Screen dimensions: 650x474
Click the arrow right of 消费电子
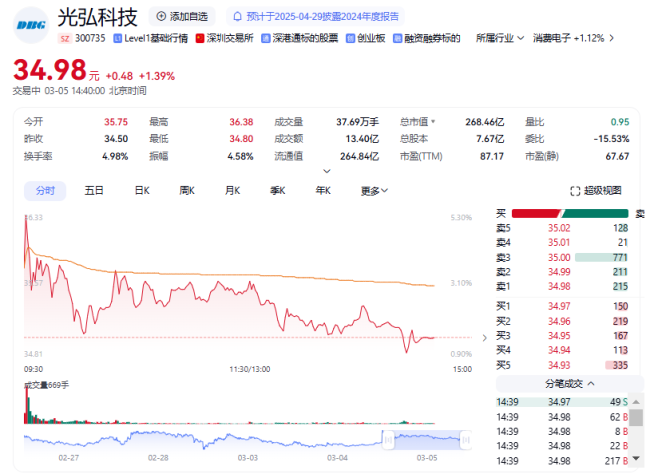611,39
